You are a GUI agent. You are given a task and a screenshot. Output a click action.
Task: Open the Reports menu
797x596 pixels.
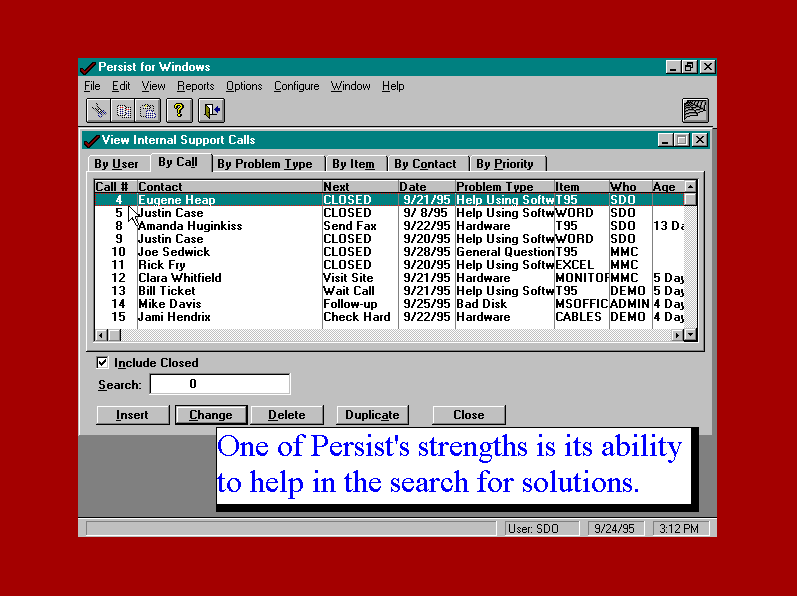pos(195,87)
